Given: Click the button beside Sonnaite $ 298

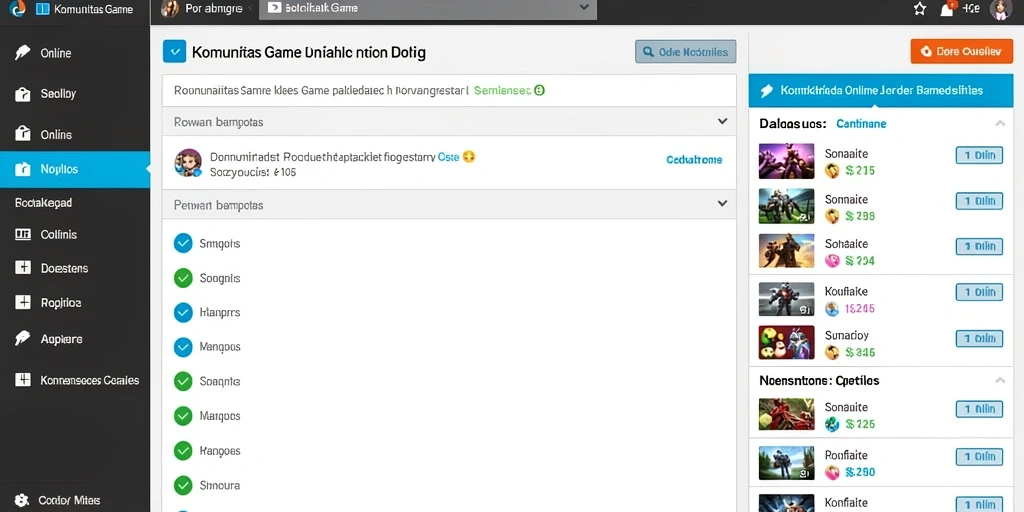Looking at the screenshot, I should [x=979, y=201].
